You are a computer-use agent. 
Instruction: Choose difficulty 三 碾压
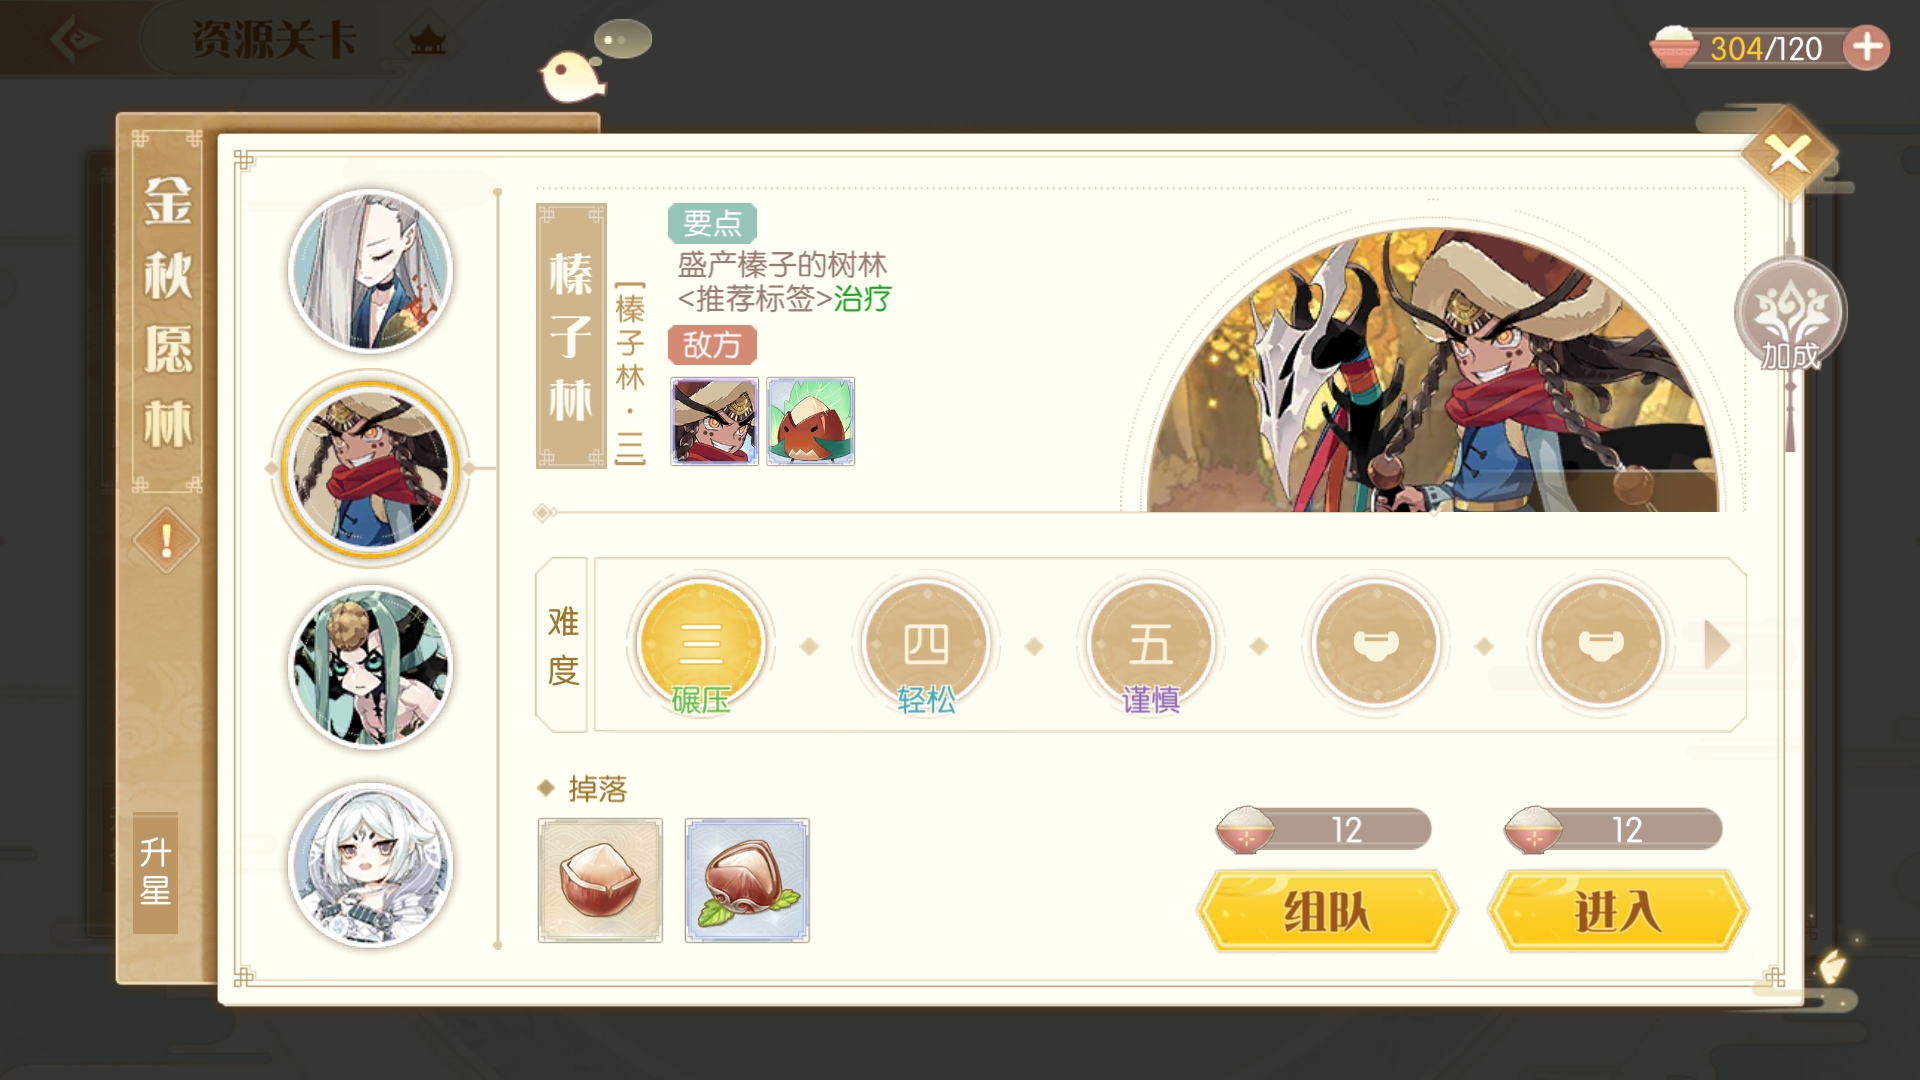(x=701, y=646)
